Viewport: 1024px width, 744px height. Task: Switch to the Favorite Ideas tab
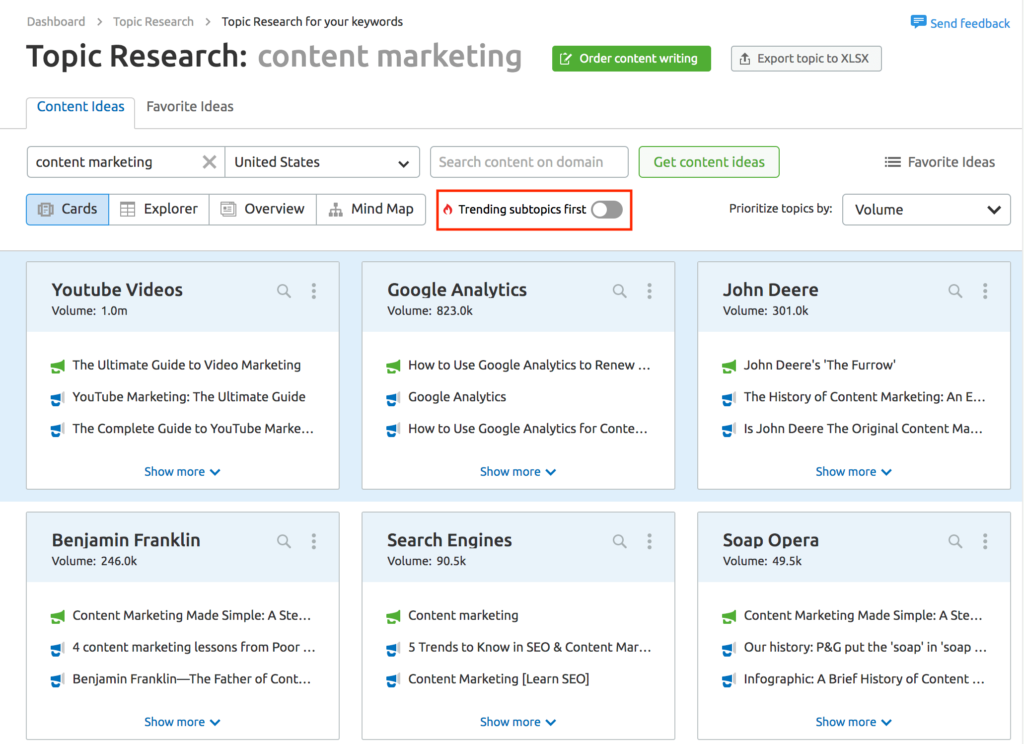coord(189,106)
